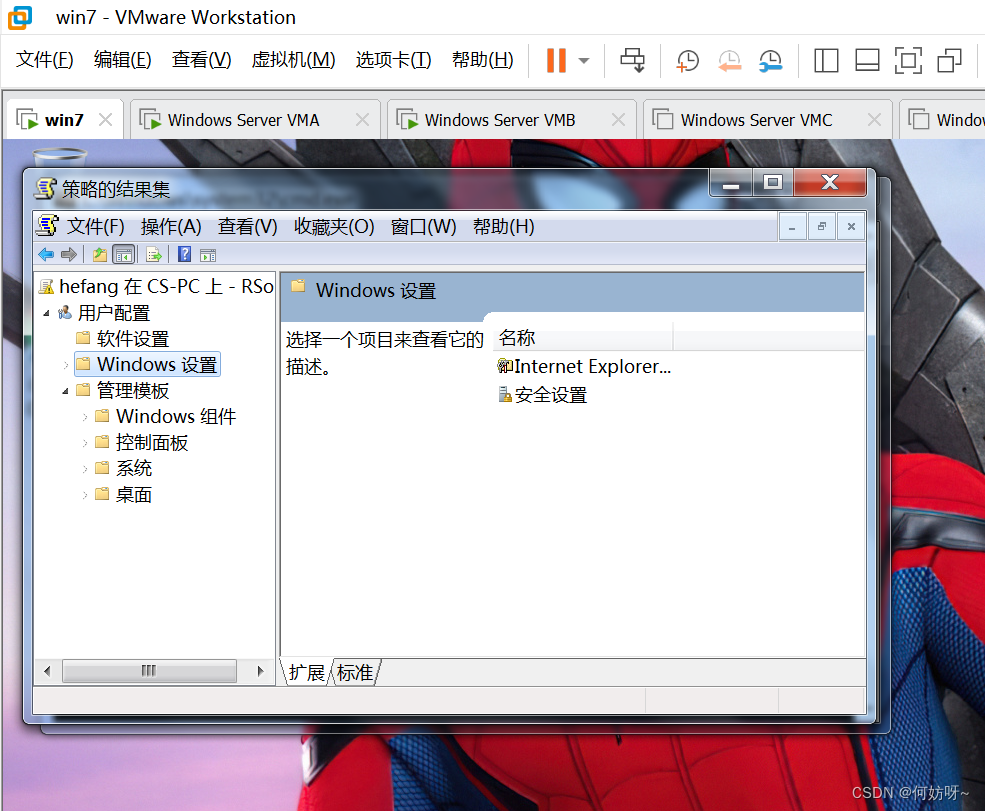Switch to the 扩展 view tab
The width and height of the screenshot is (985, 811).
click(306, 672)
